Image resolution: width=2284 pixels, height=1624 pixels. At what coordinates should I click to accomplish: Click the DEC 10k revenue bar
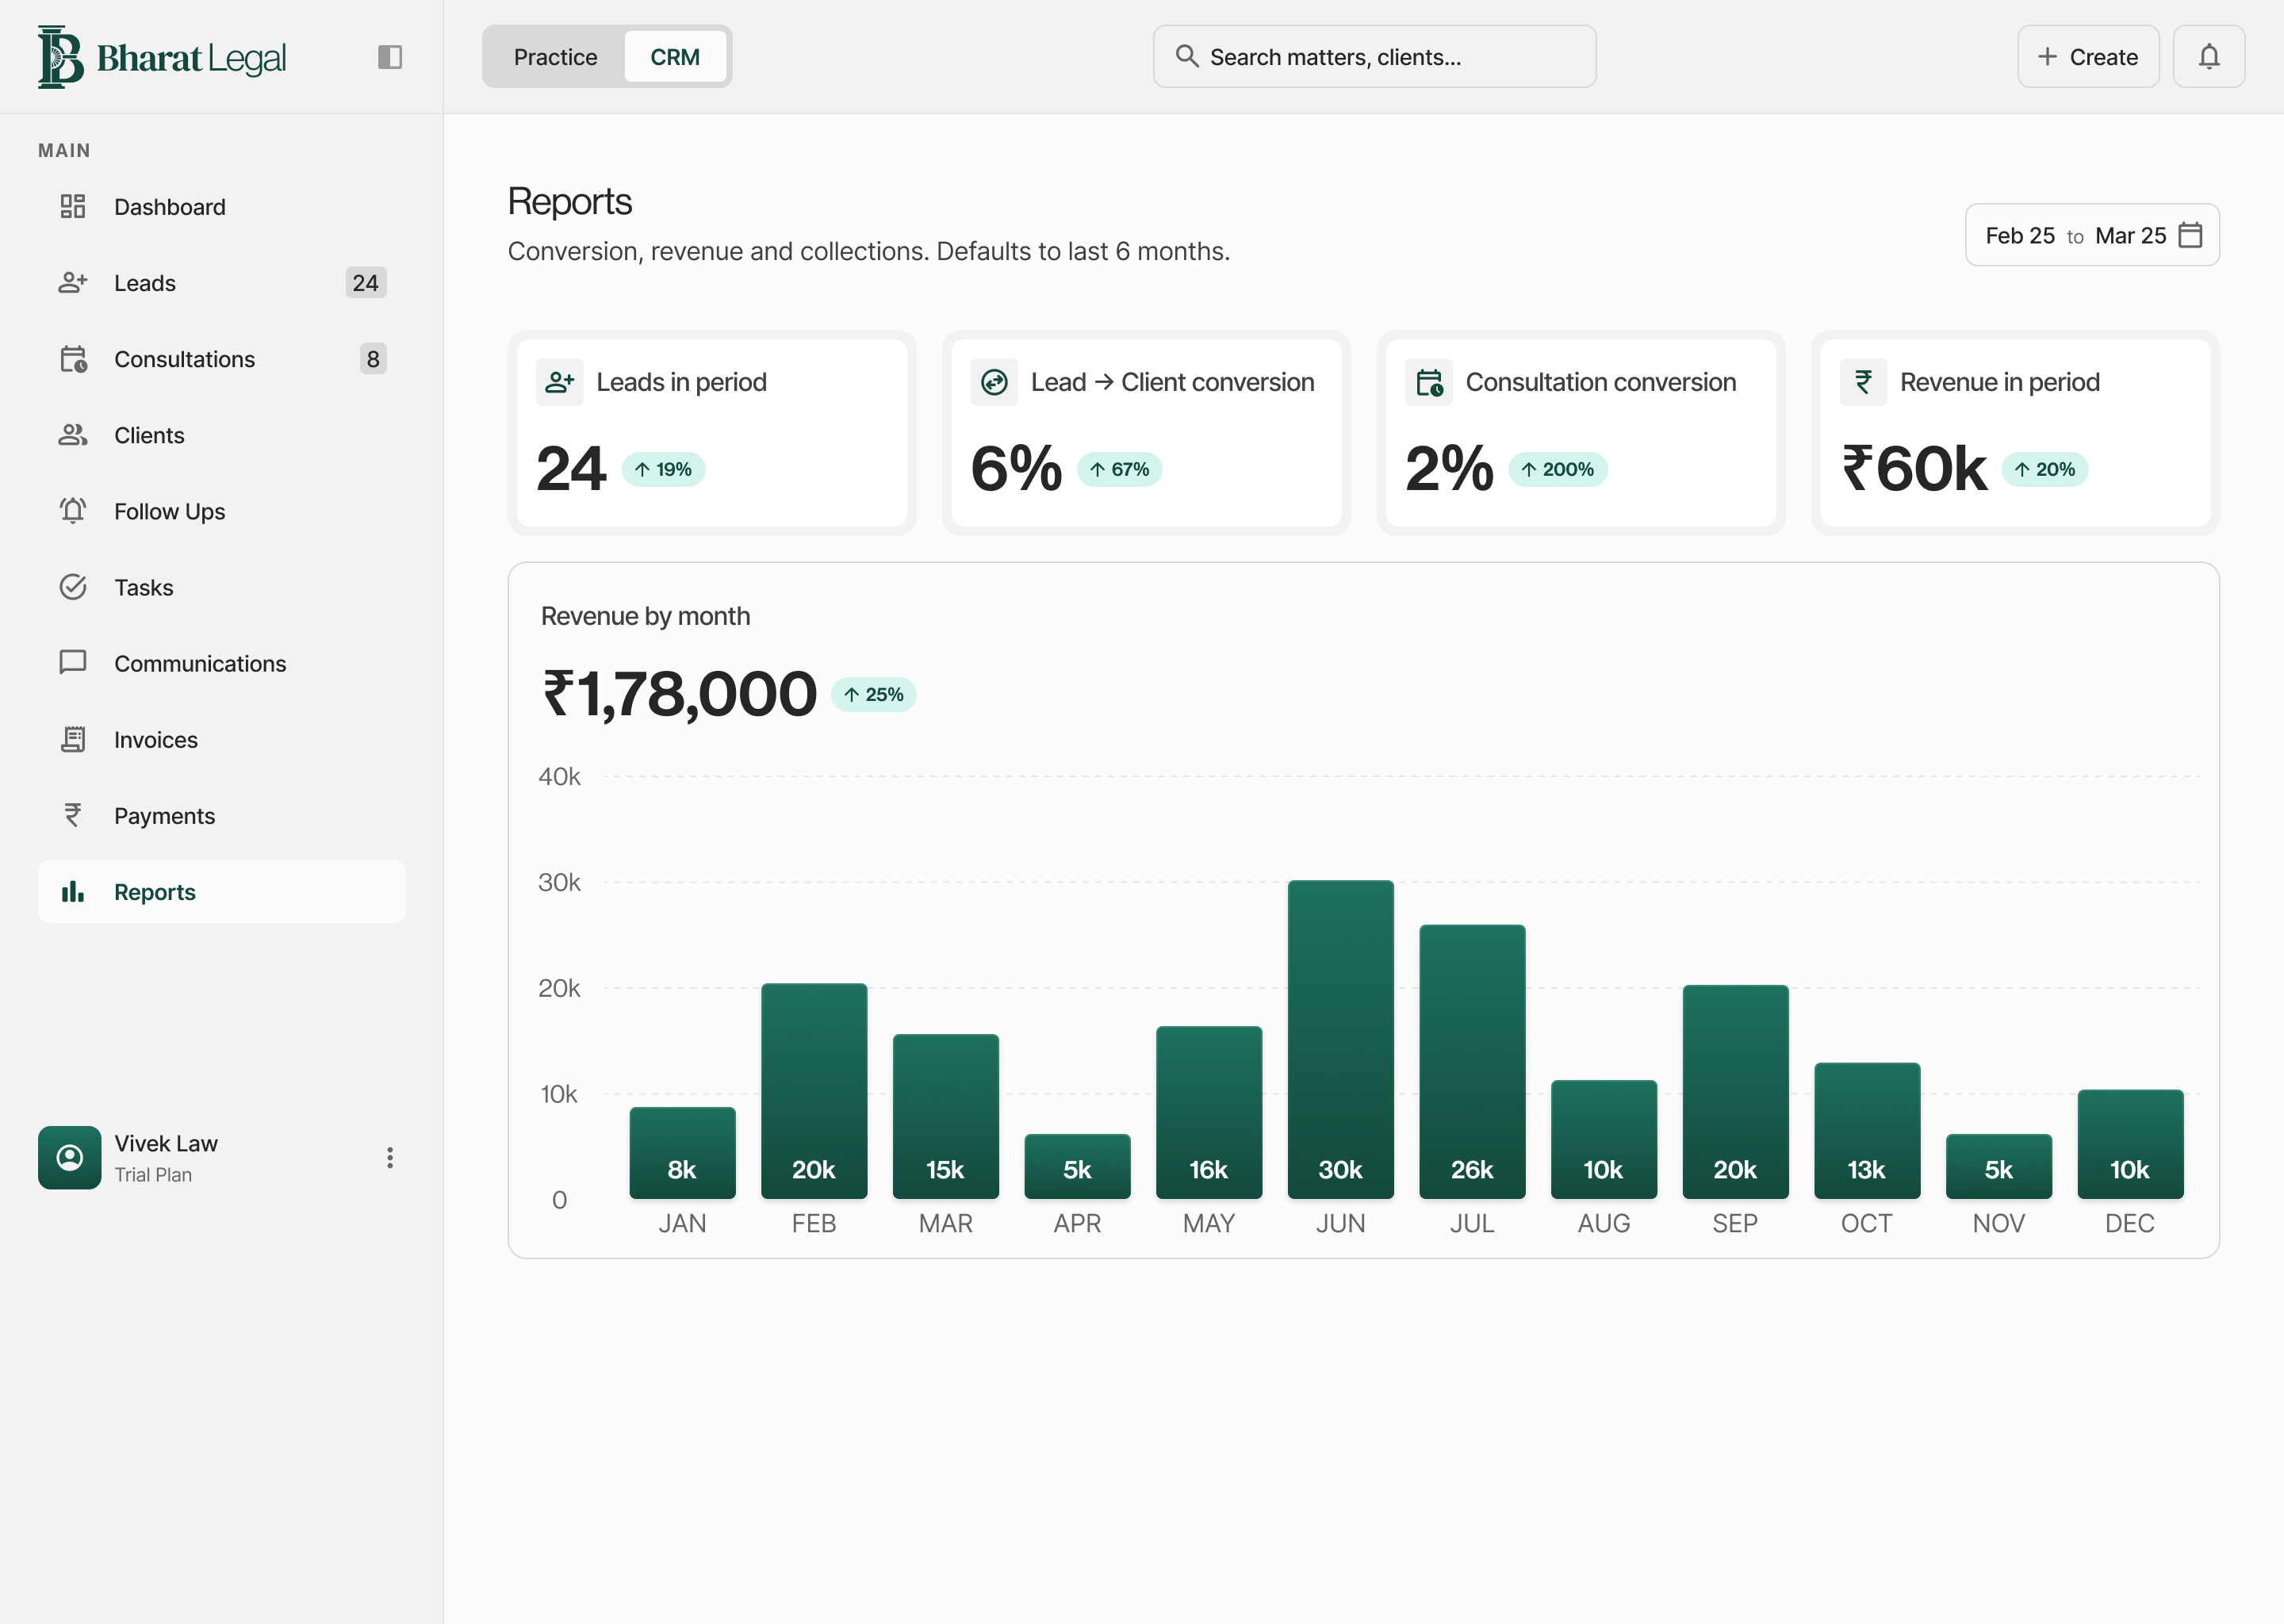coord(2130,1144)
